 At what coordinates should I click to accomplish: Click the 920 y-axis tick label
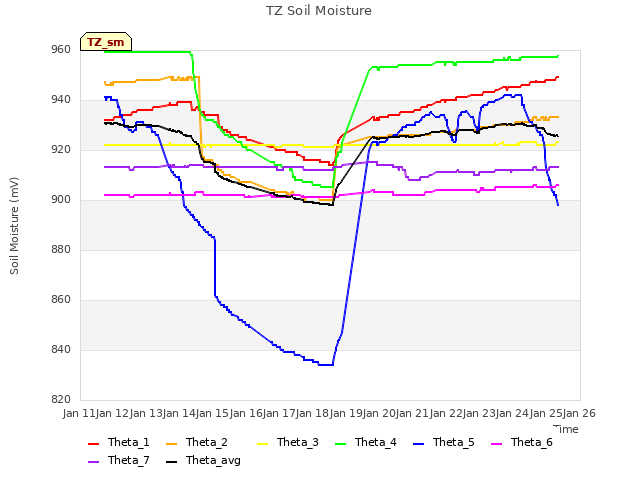click(x=61, y=150)
